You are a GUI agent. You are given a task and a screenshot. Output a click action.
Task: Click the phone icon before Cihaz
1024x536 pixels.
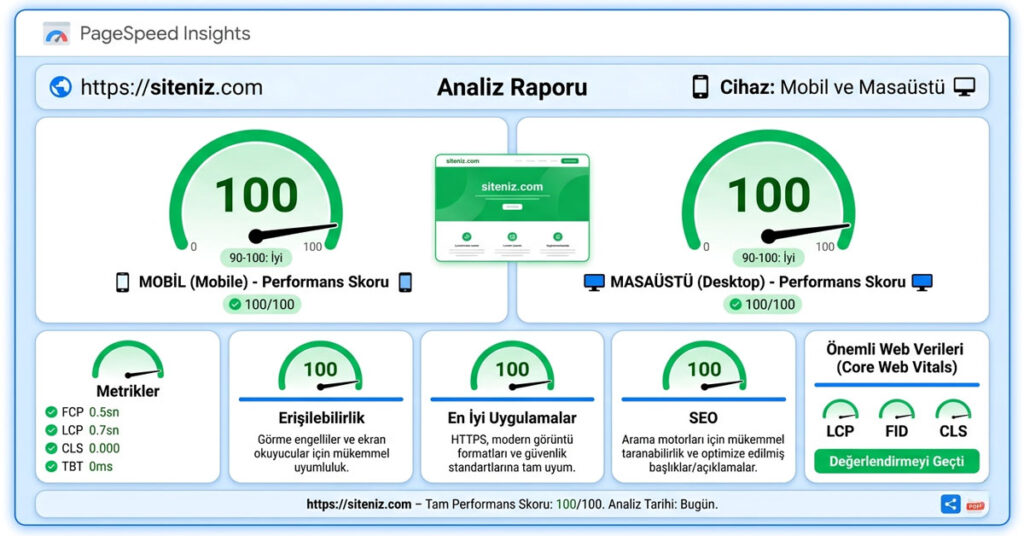pos(700,87)
